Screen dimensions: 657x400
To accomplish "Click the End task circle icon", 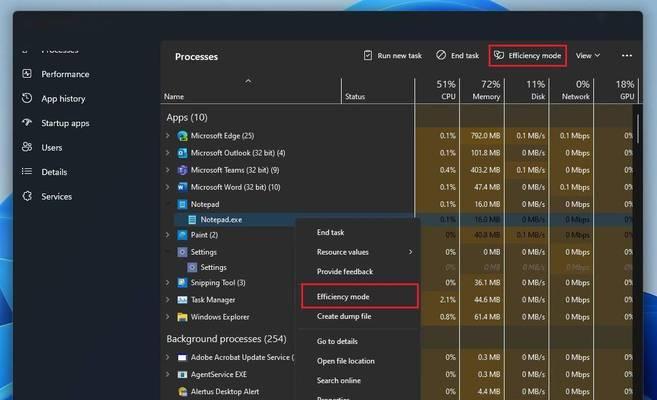I will pos(441,55).
